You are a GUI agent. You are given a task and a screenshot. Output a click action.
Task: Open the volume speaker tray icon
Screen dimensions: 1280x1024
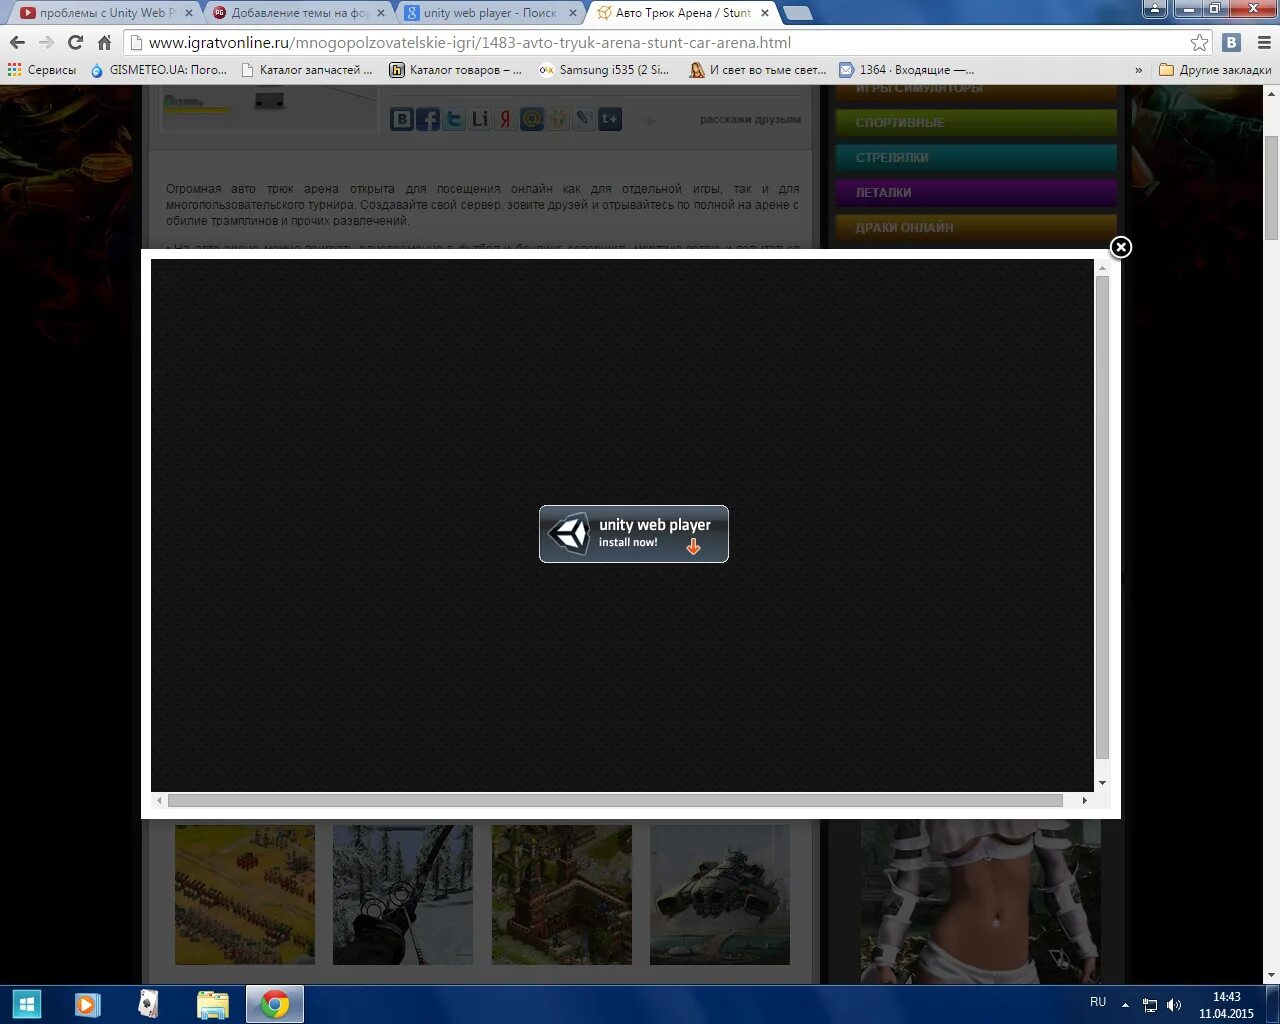pos(1174,1005)
